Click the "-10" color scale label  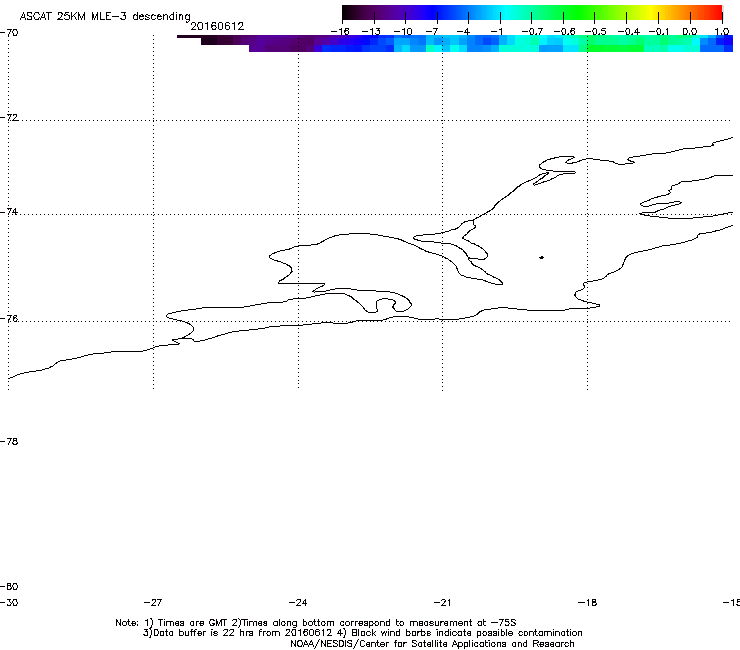[403, 32]
